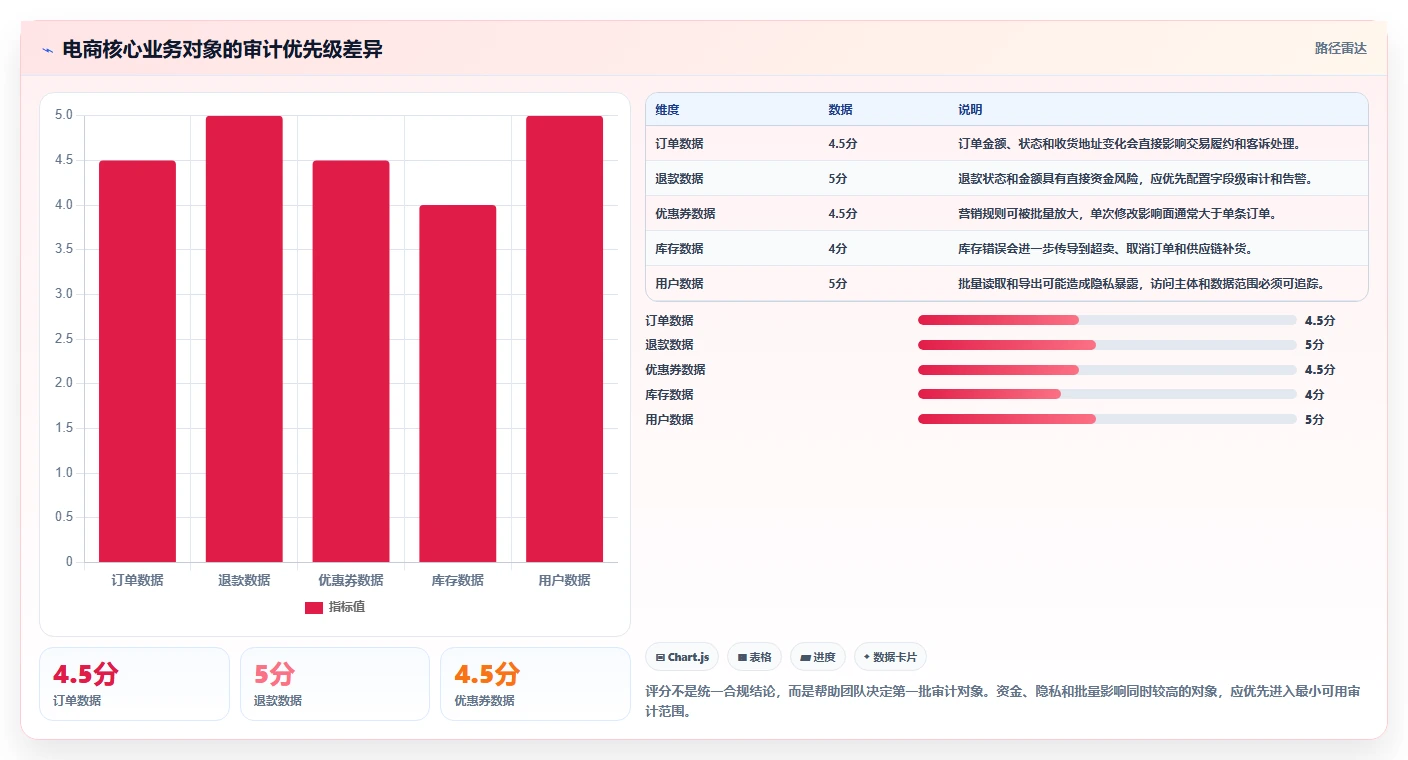The width and height of the screenshot is (1408, 760).
Task: Click the 用户数据 bar in the chart
Action: pos(565,339)
